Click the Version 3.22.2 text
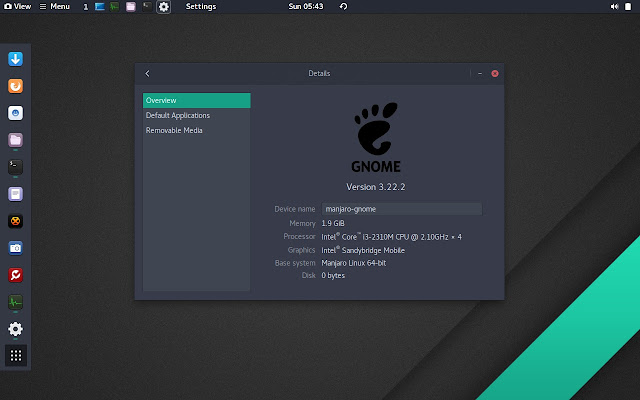This screenshot has width=640, height=400. coord(376,187)
